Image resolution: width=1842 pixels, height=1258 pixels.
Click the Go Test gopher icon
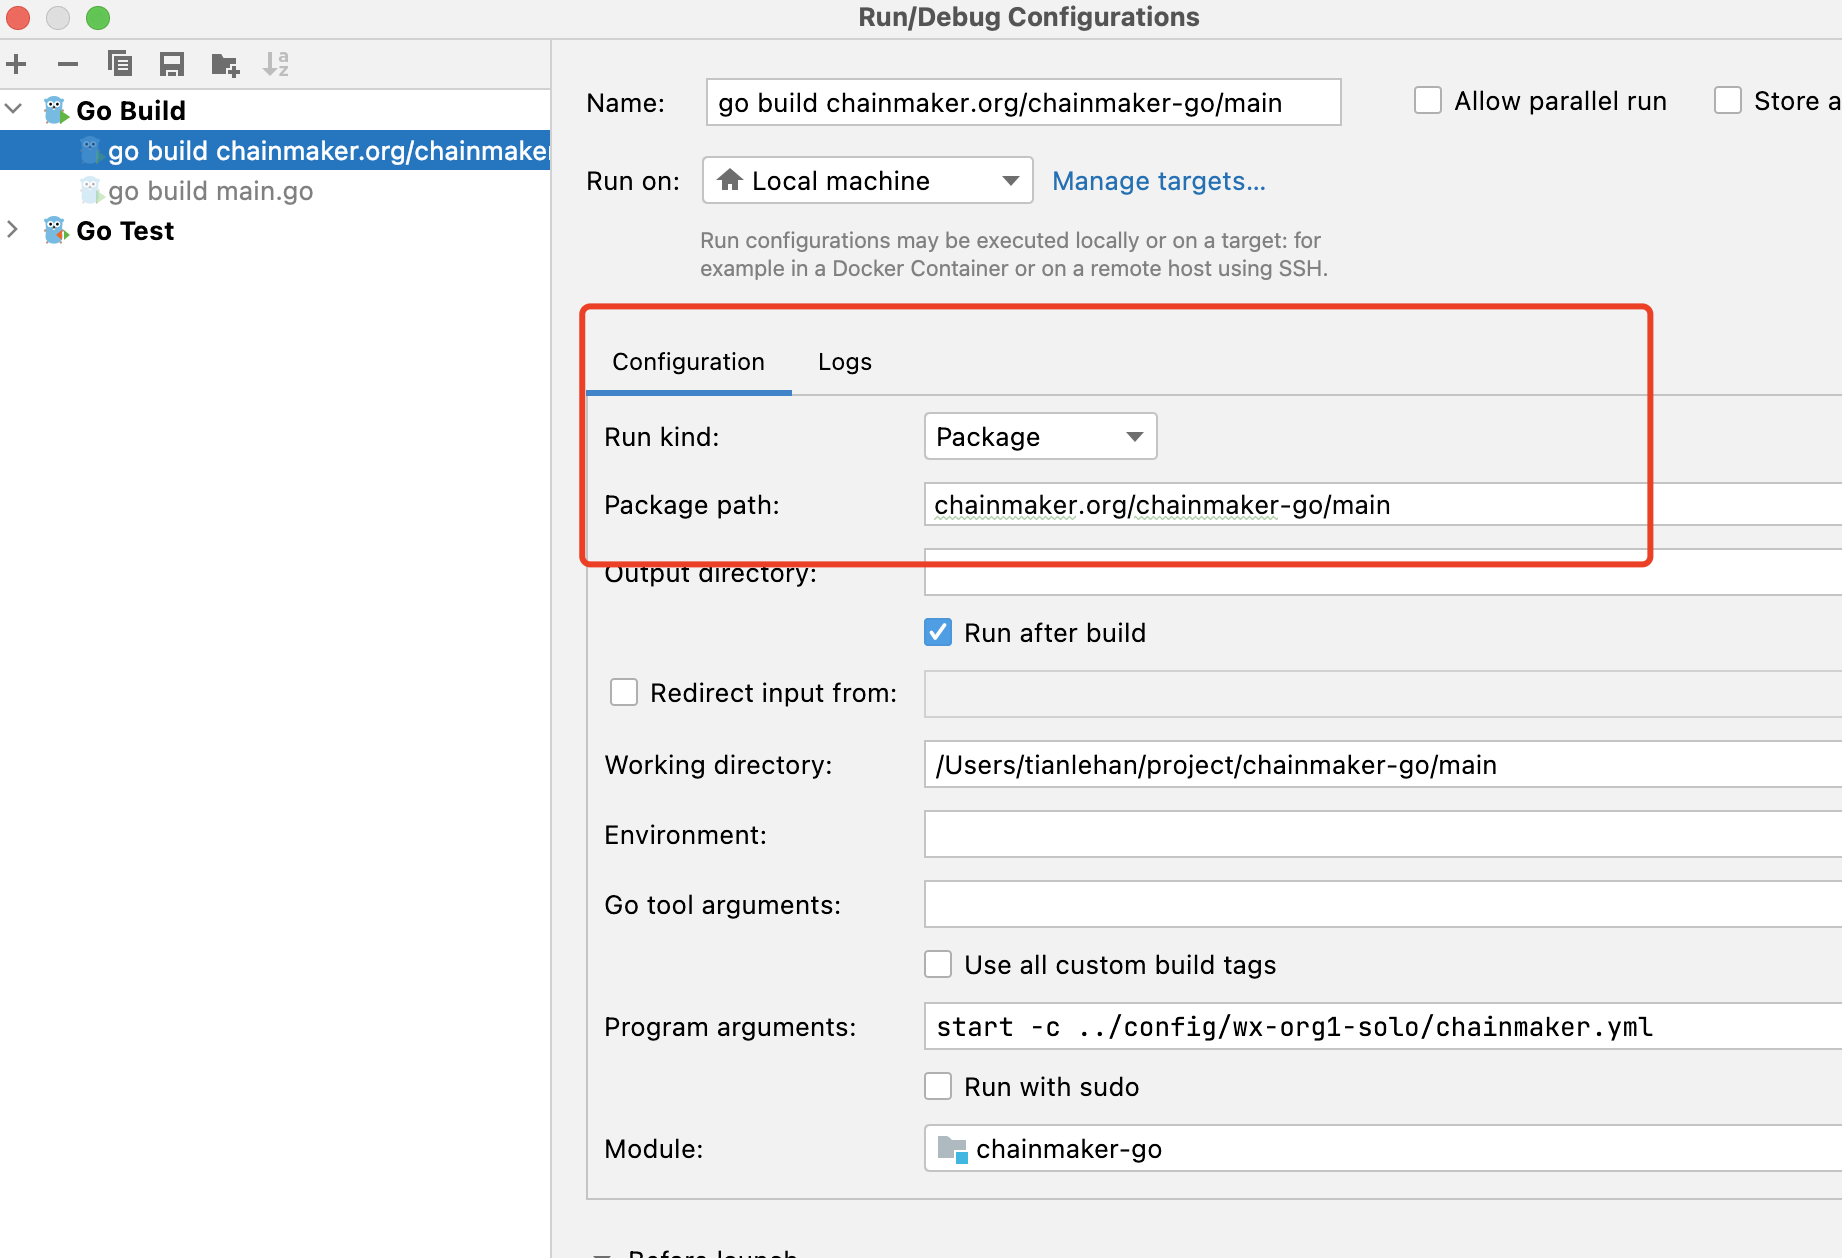pos(56,231)
